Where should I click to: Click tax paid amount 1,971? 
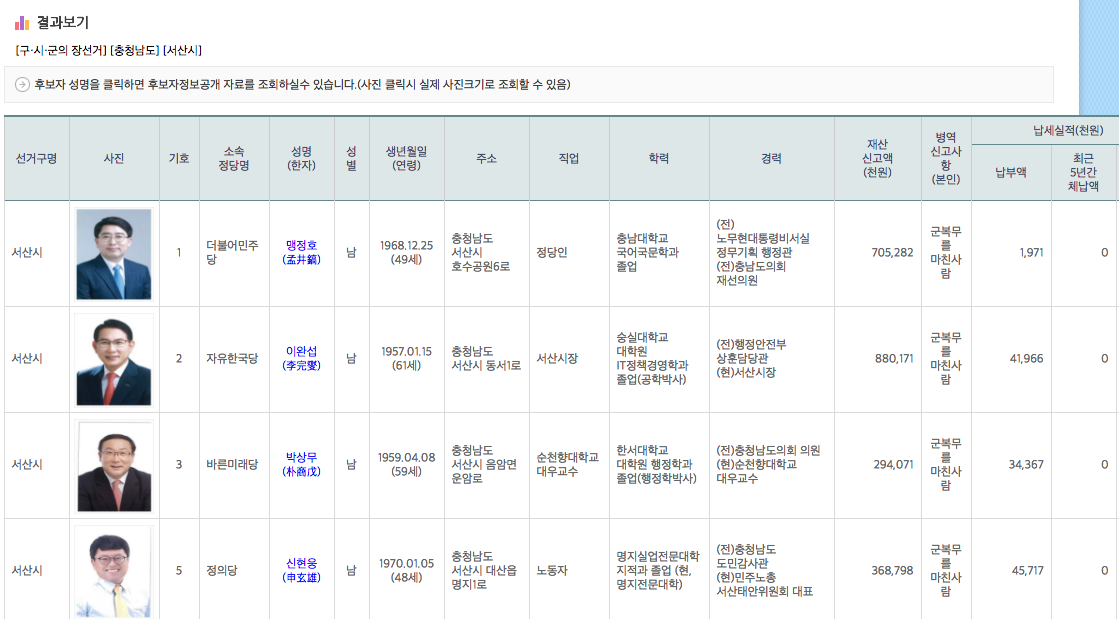[x=1031, y=253]
